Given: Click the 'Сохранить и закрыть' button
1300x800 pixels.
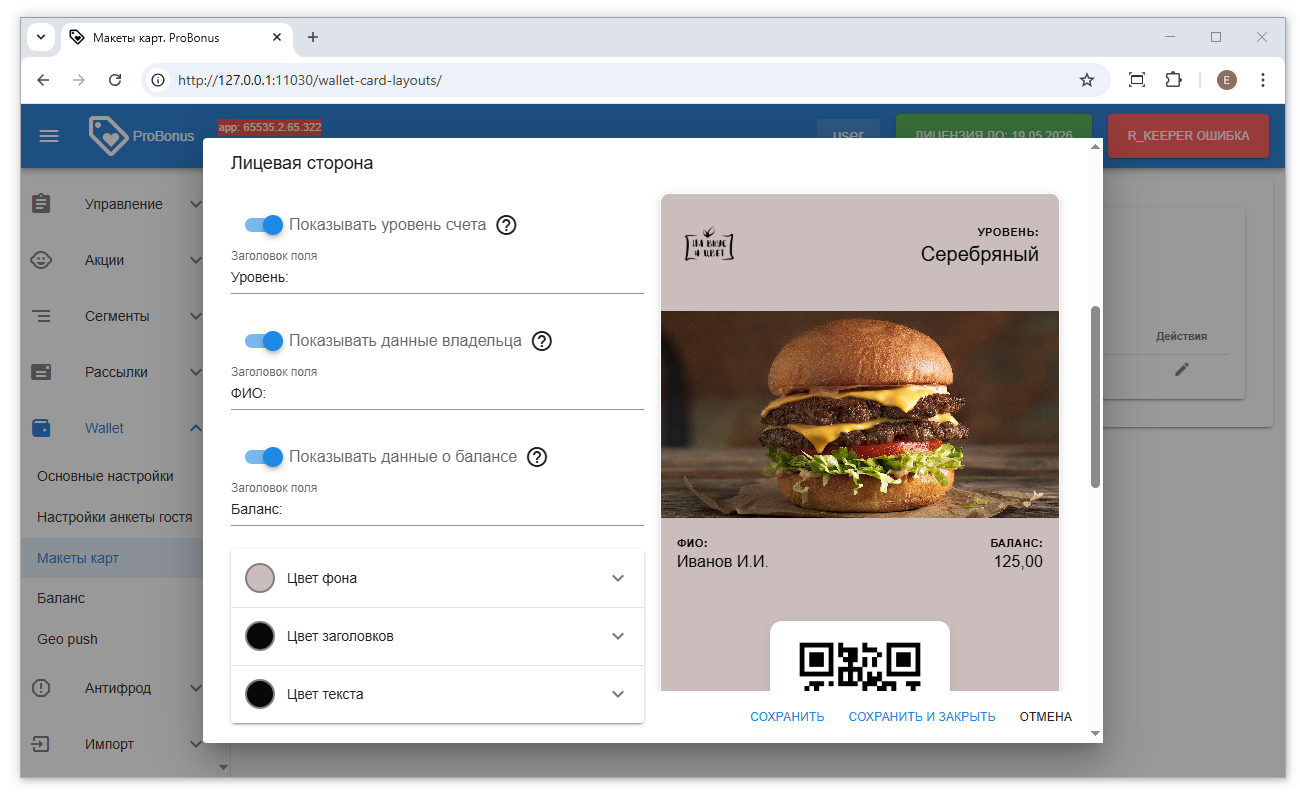Looking at the screenshot, I should pyautogui.click(x=921, y=717).
